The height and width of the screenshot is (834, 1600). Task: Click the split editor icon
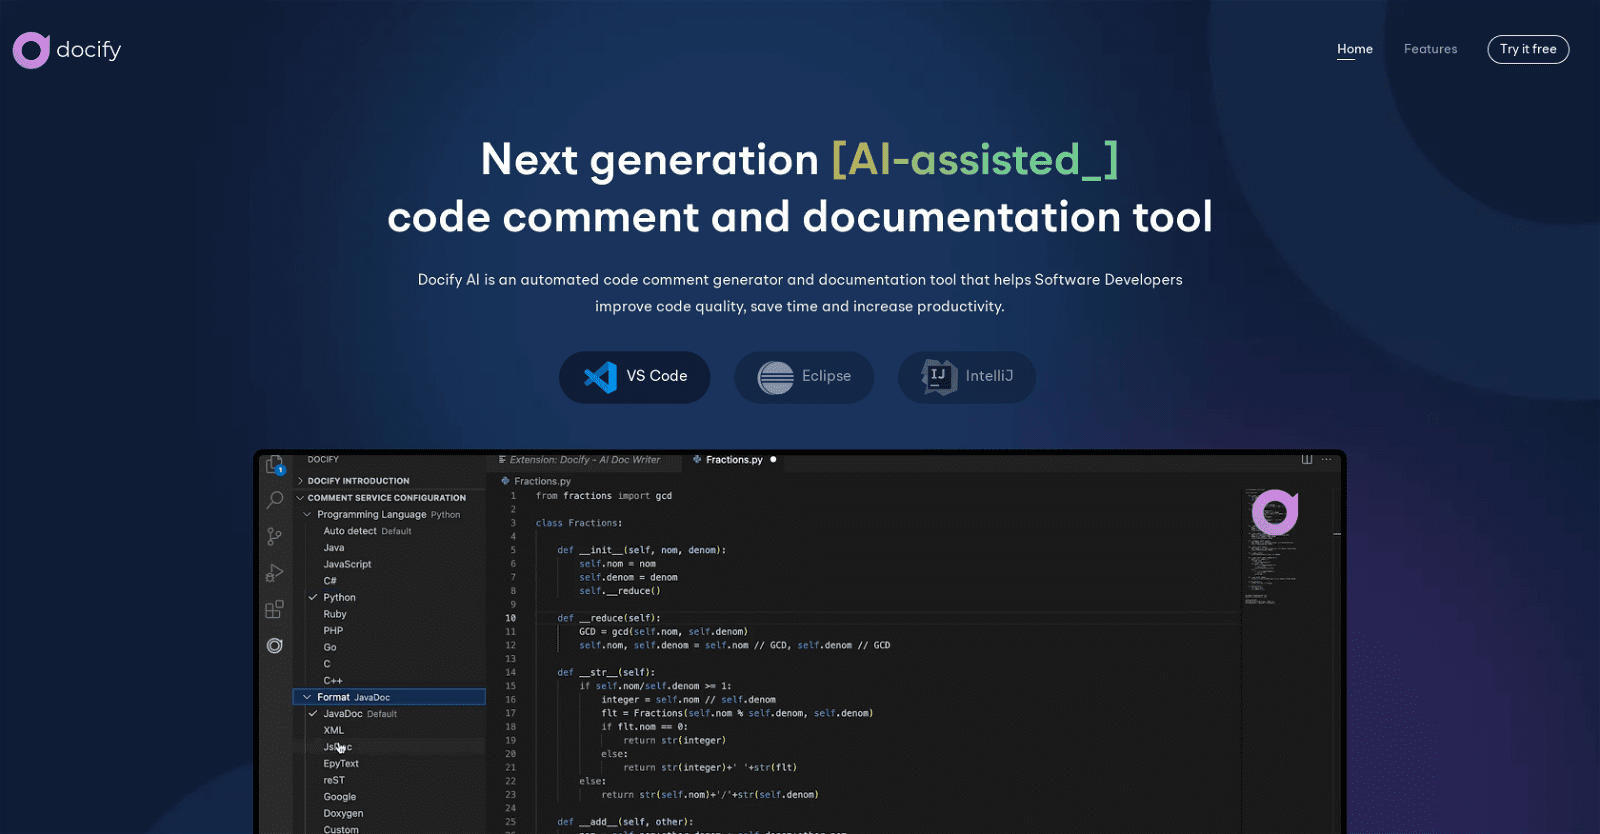point(1307,460)
